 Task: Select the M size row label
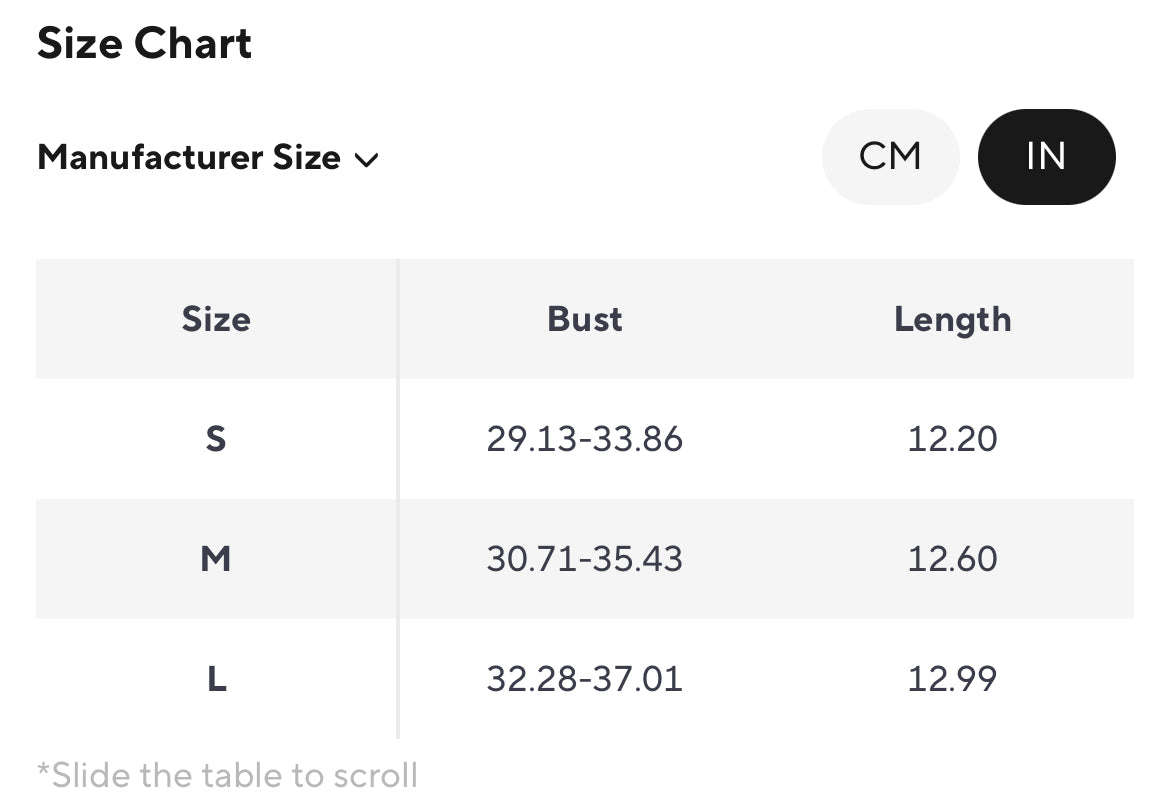point(216,559)
